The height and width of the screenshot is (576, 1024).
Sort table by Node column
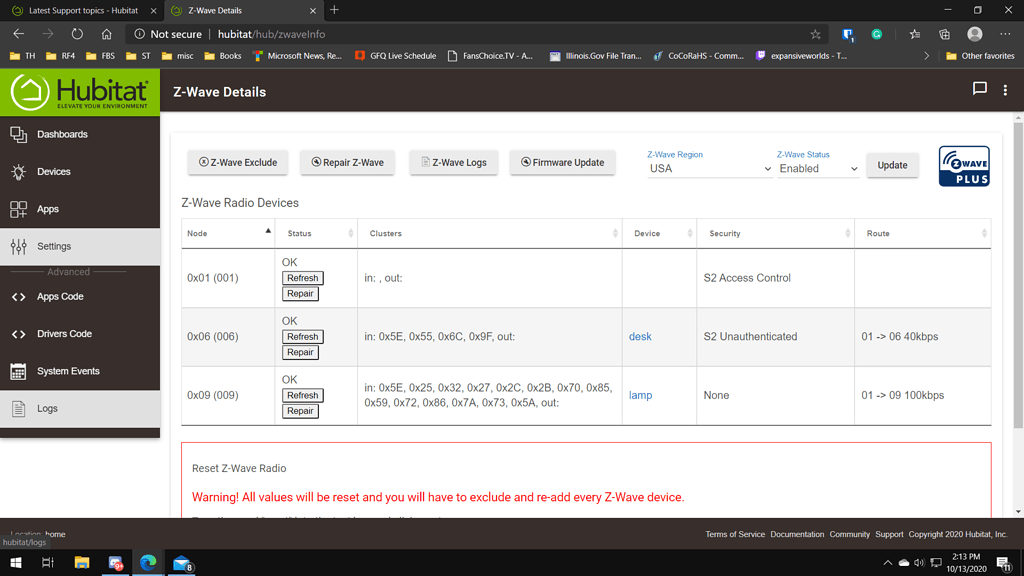click(228, 233)
